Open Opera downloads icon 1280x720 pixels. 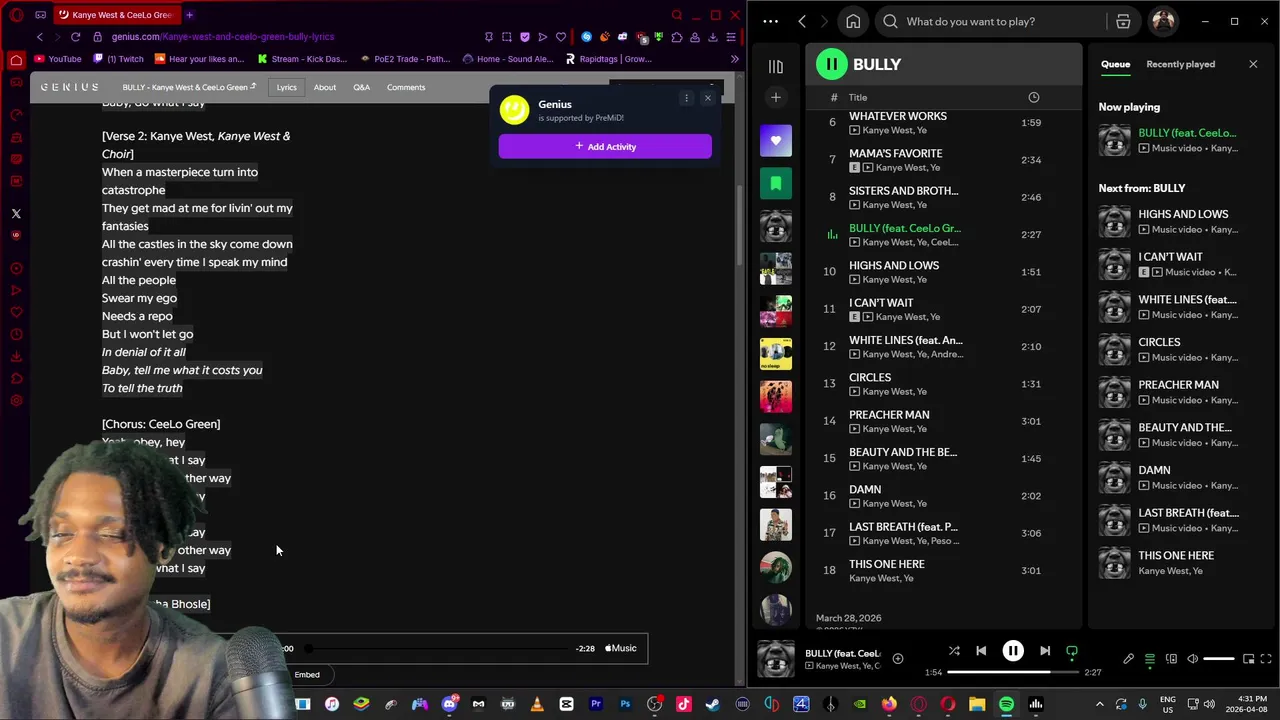pyautogui.click(x=713, y=37)
